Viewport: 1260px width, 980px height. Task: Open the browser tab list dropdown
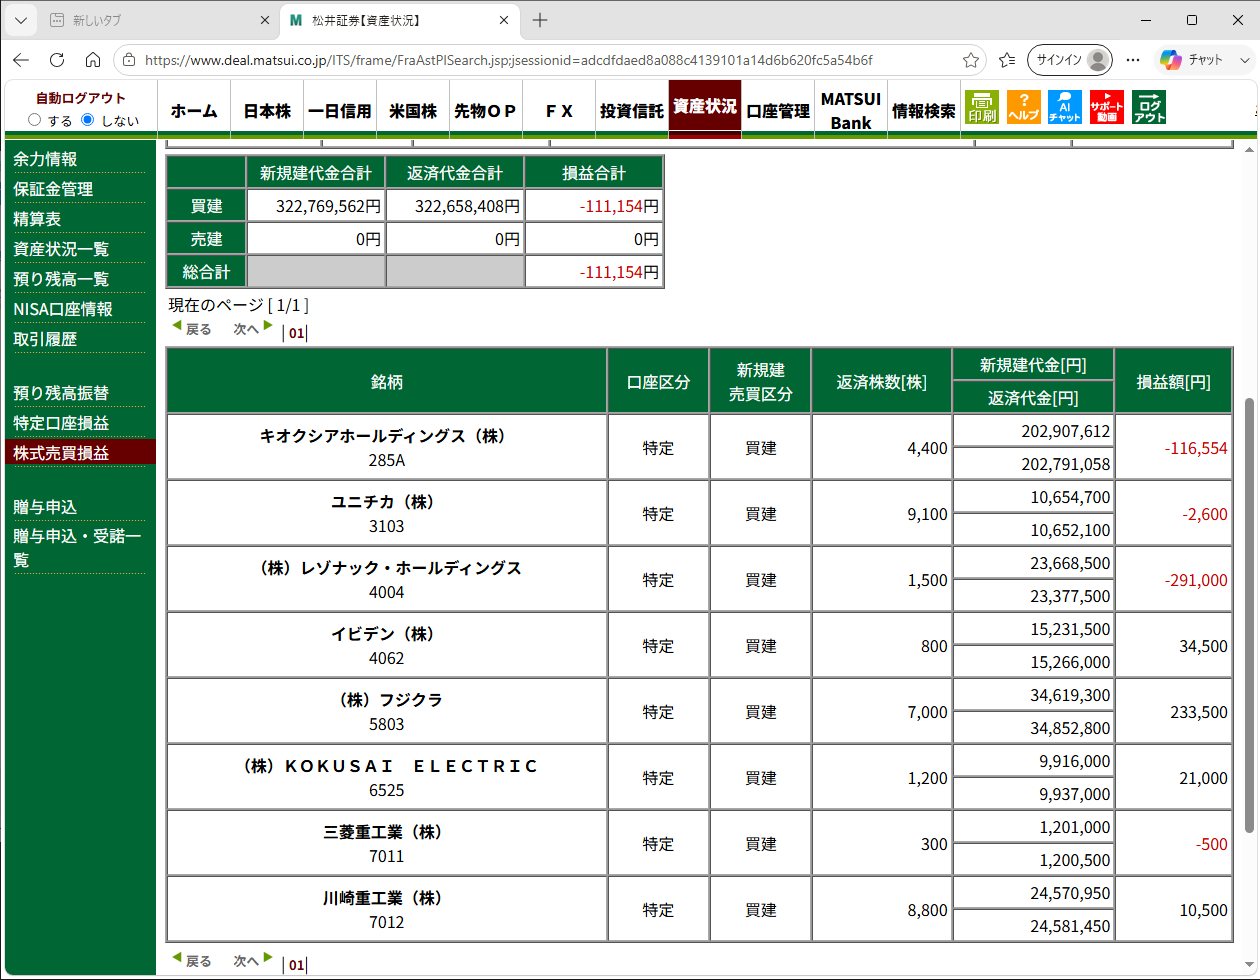[21, 20]
